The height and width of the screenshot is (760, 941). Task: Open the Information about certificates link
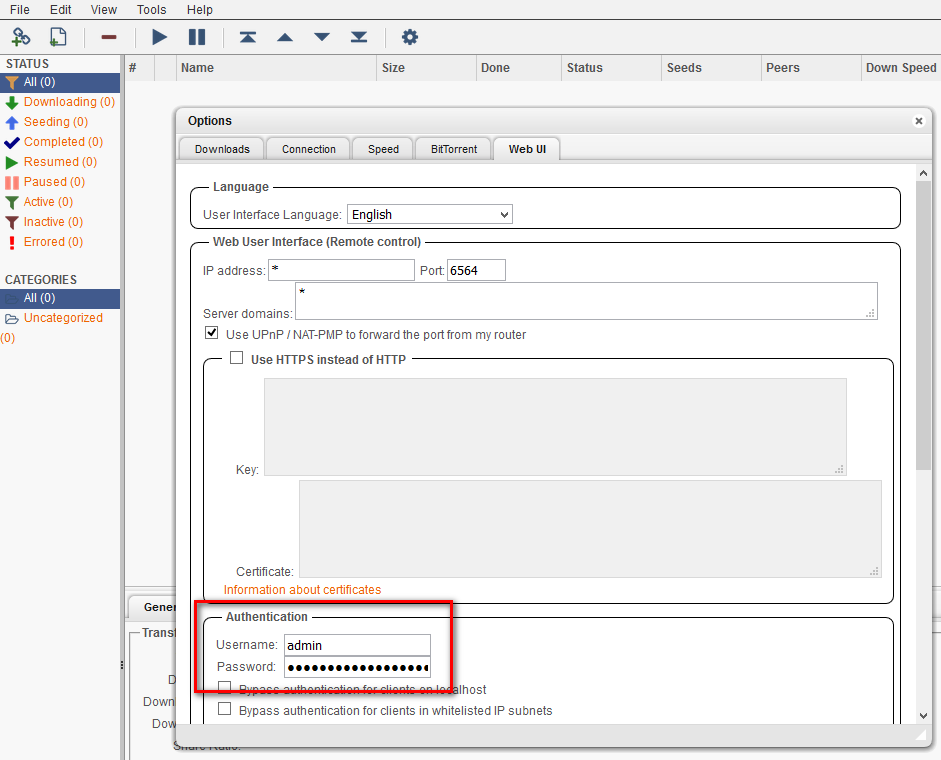tap(302, 590)
